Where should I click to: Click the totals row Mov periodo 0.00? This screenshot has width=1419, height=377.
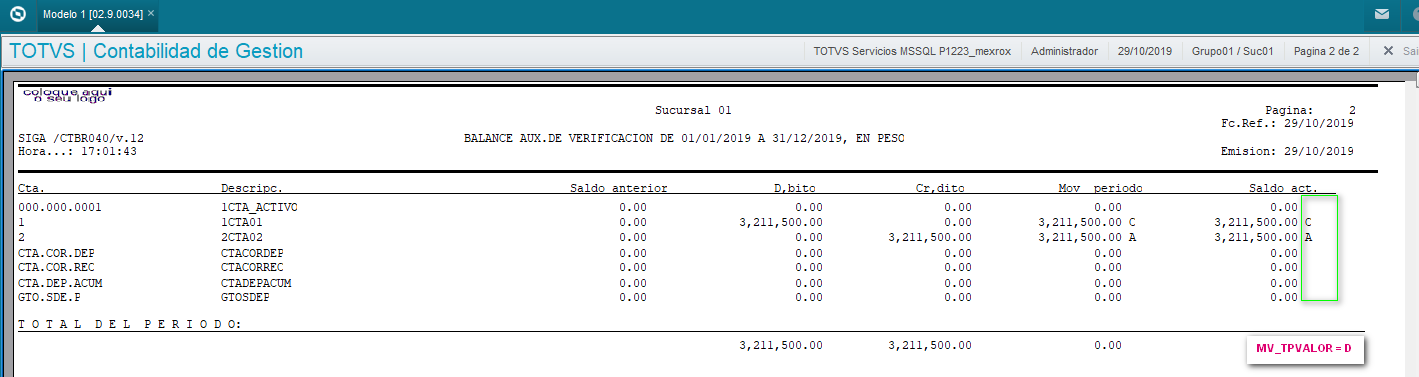point(1107,345)
